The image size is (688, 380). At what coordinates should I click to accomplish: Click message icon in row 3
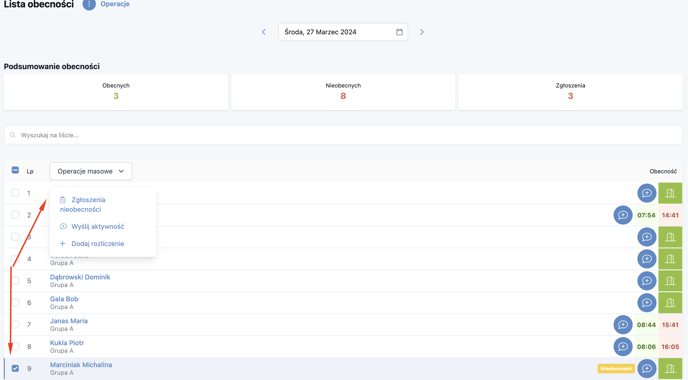pyautogui.click(x=647, y=237)
